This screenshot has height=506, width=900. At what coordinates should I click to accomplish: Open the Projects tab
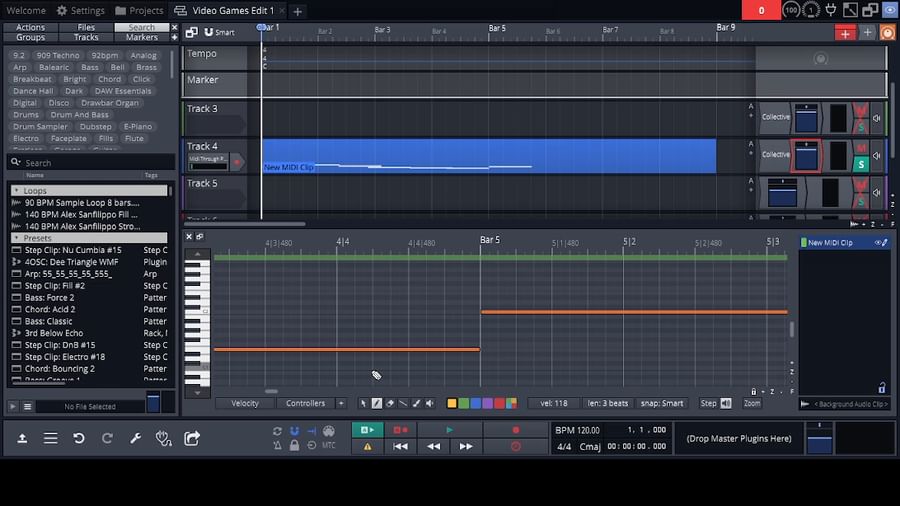(139, 10)
